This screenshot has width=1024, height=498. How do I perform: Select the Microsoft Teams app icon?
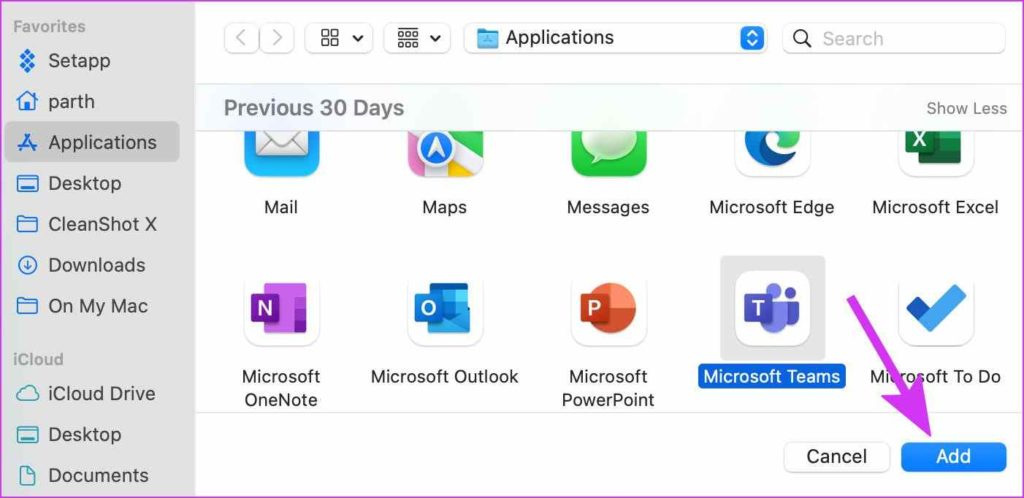coord(773,308)
